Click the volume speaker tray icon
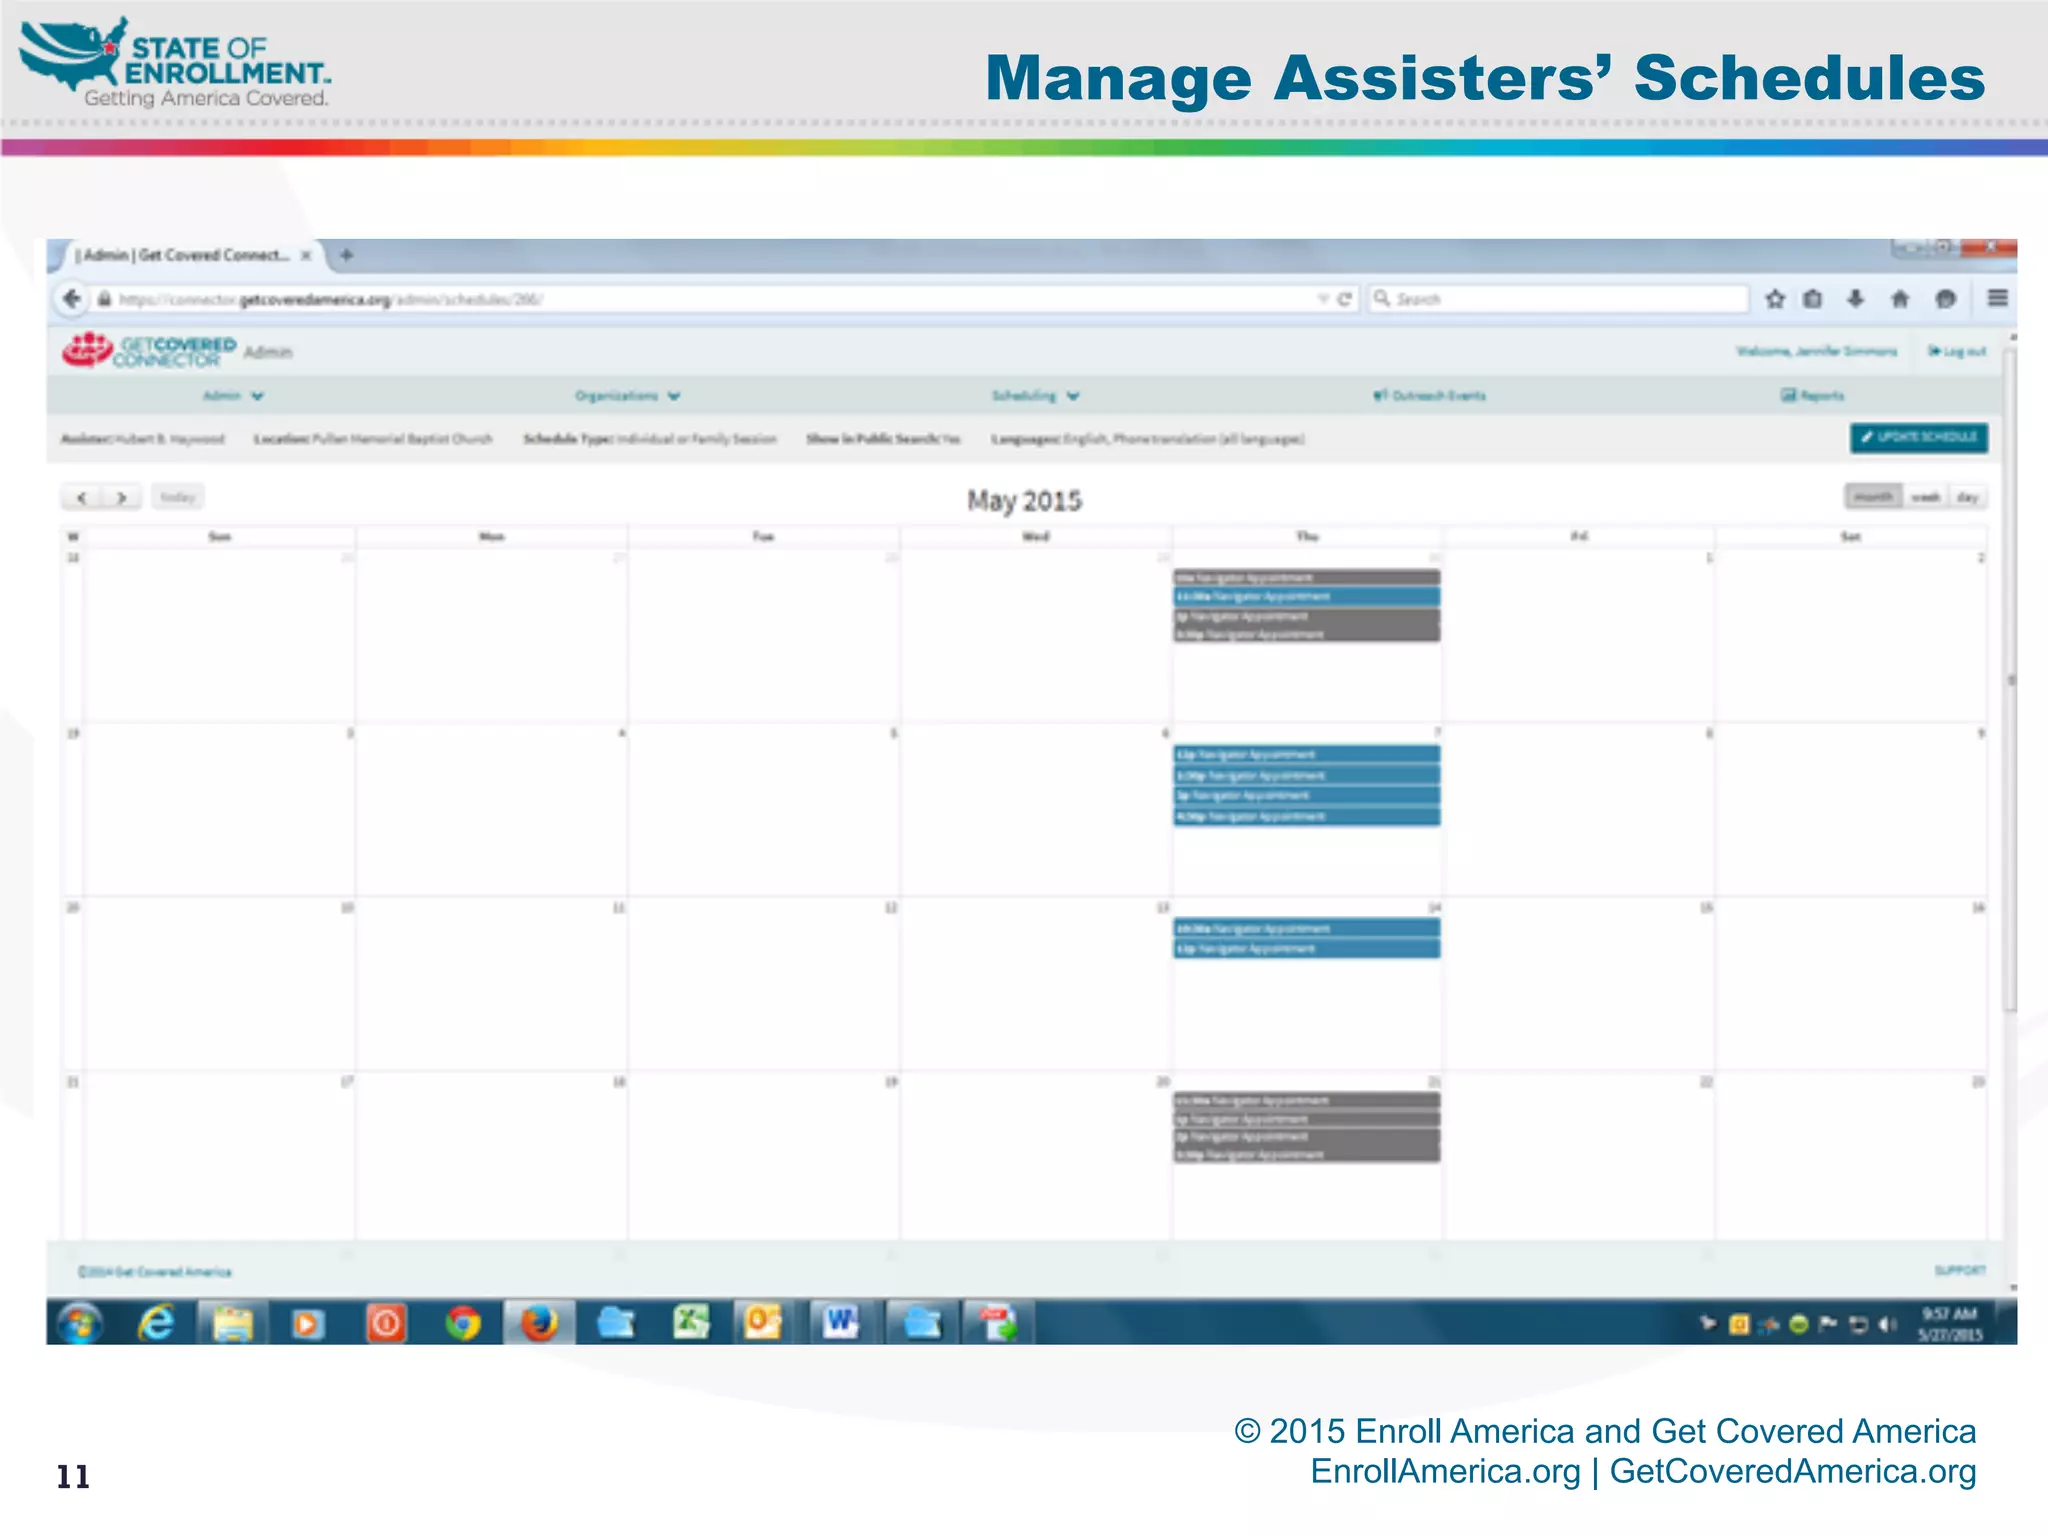This screenshot has width=2048, height=1536. tap(1887, 1324)
